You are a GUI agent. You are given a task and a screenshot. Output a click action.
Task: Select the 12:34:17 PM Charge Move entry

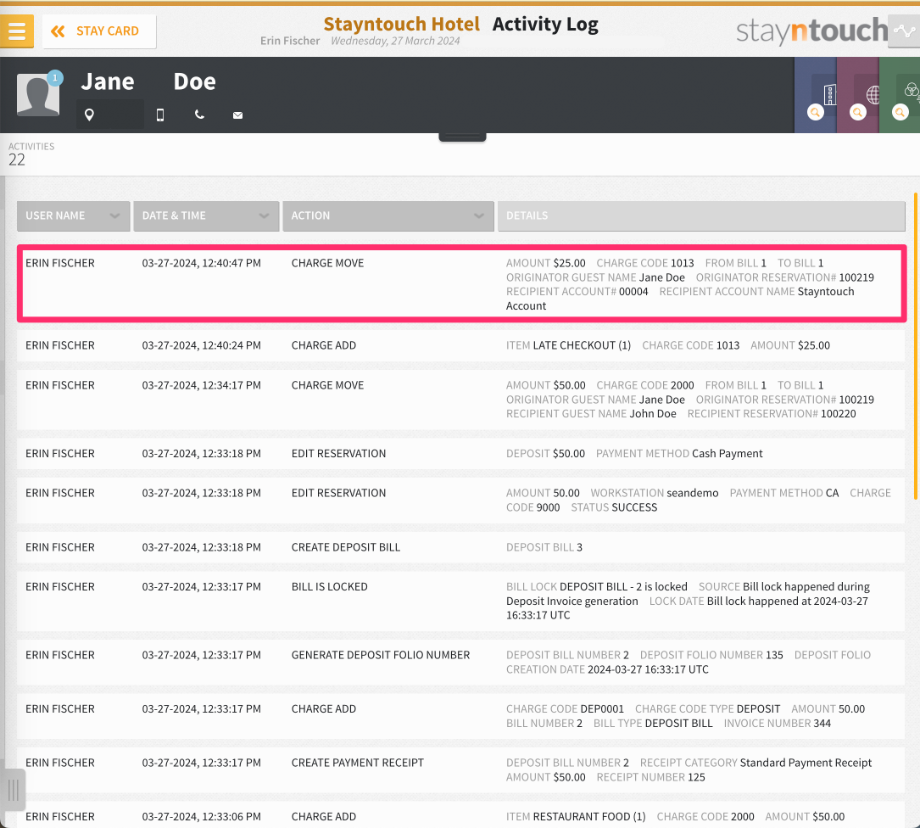pyautogui.click(x=461, y=400)
